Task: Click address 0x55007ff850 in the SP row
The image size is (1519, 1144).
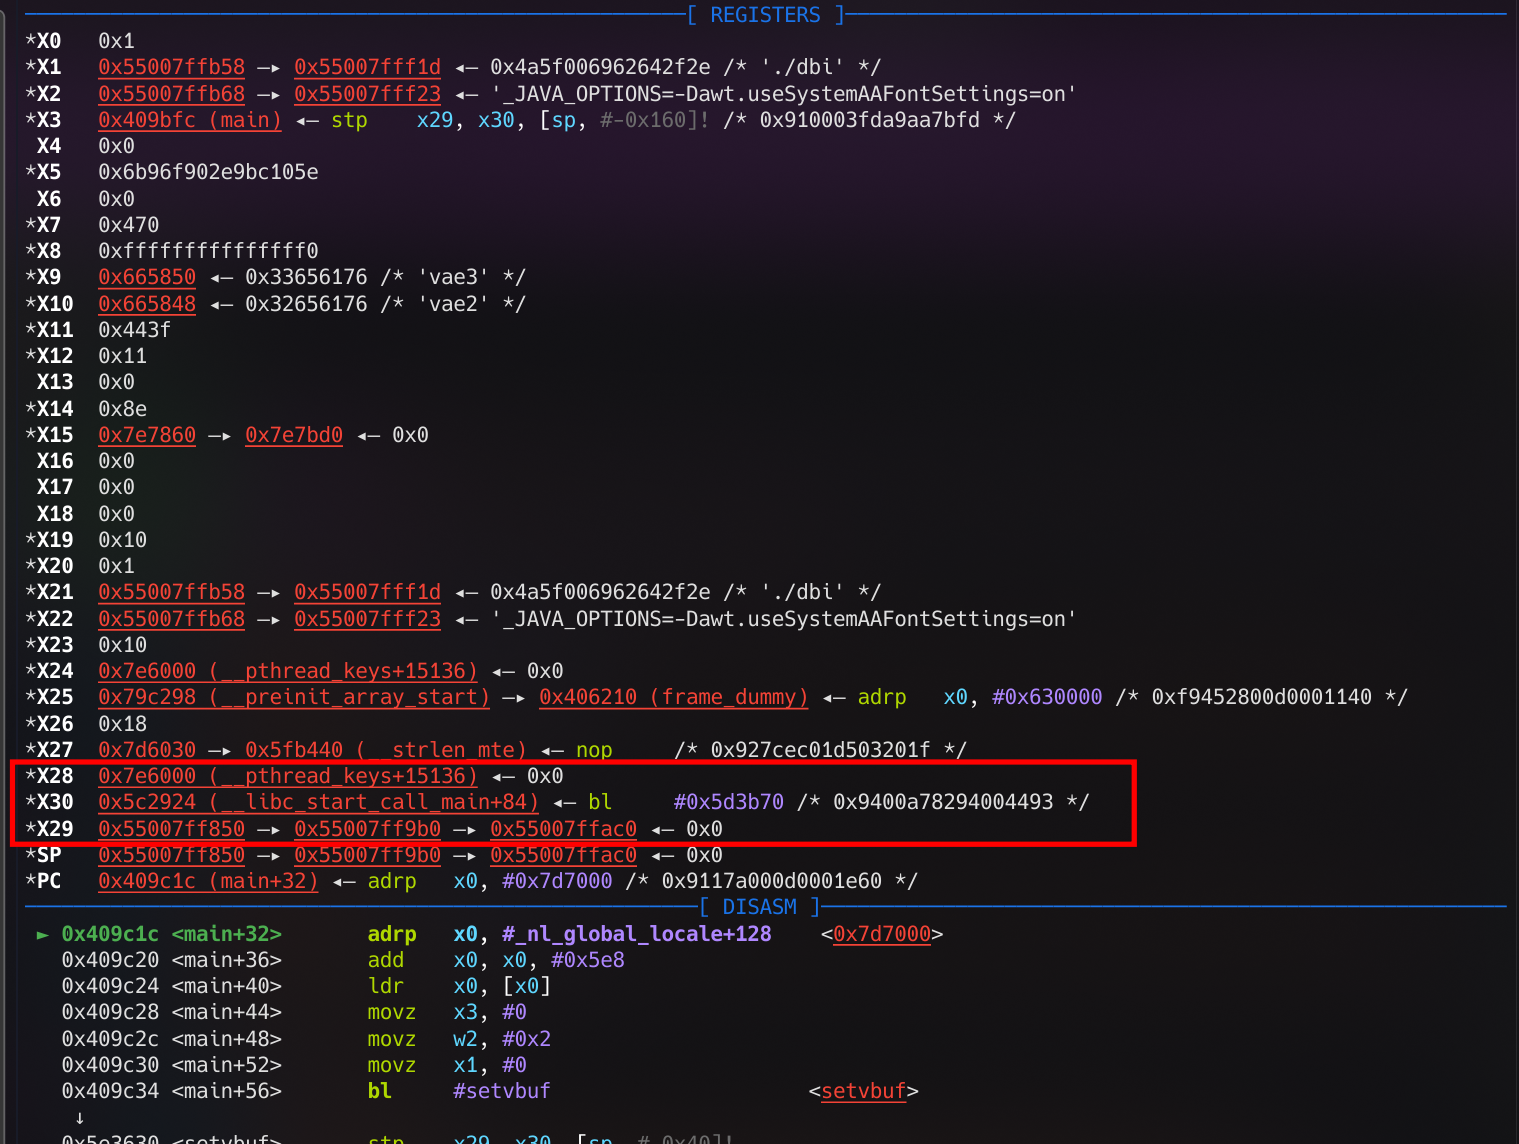Action: click(x=171, y=855)
